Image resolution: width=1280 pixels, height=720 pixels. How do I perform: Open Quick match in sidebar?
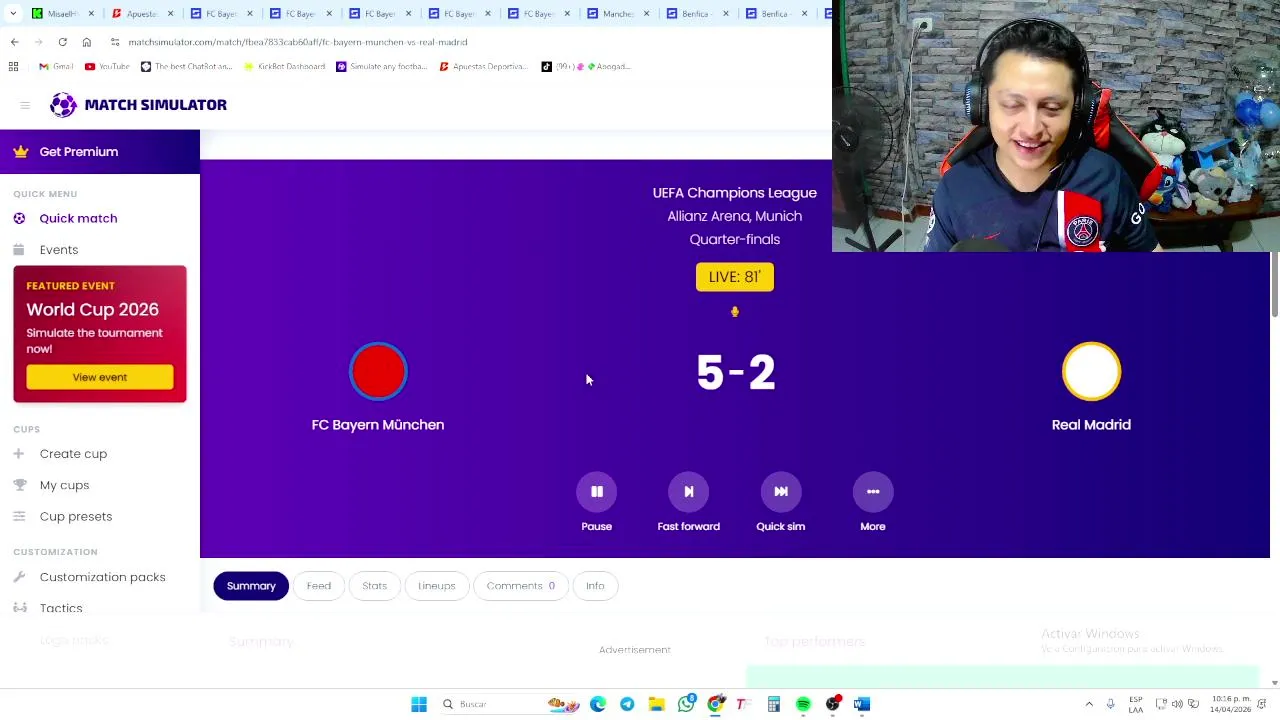pyautogui.click(x=78, y=218)
